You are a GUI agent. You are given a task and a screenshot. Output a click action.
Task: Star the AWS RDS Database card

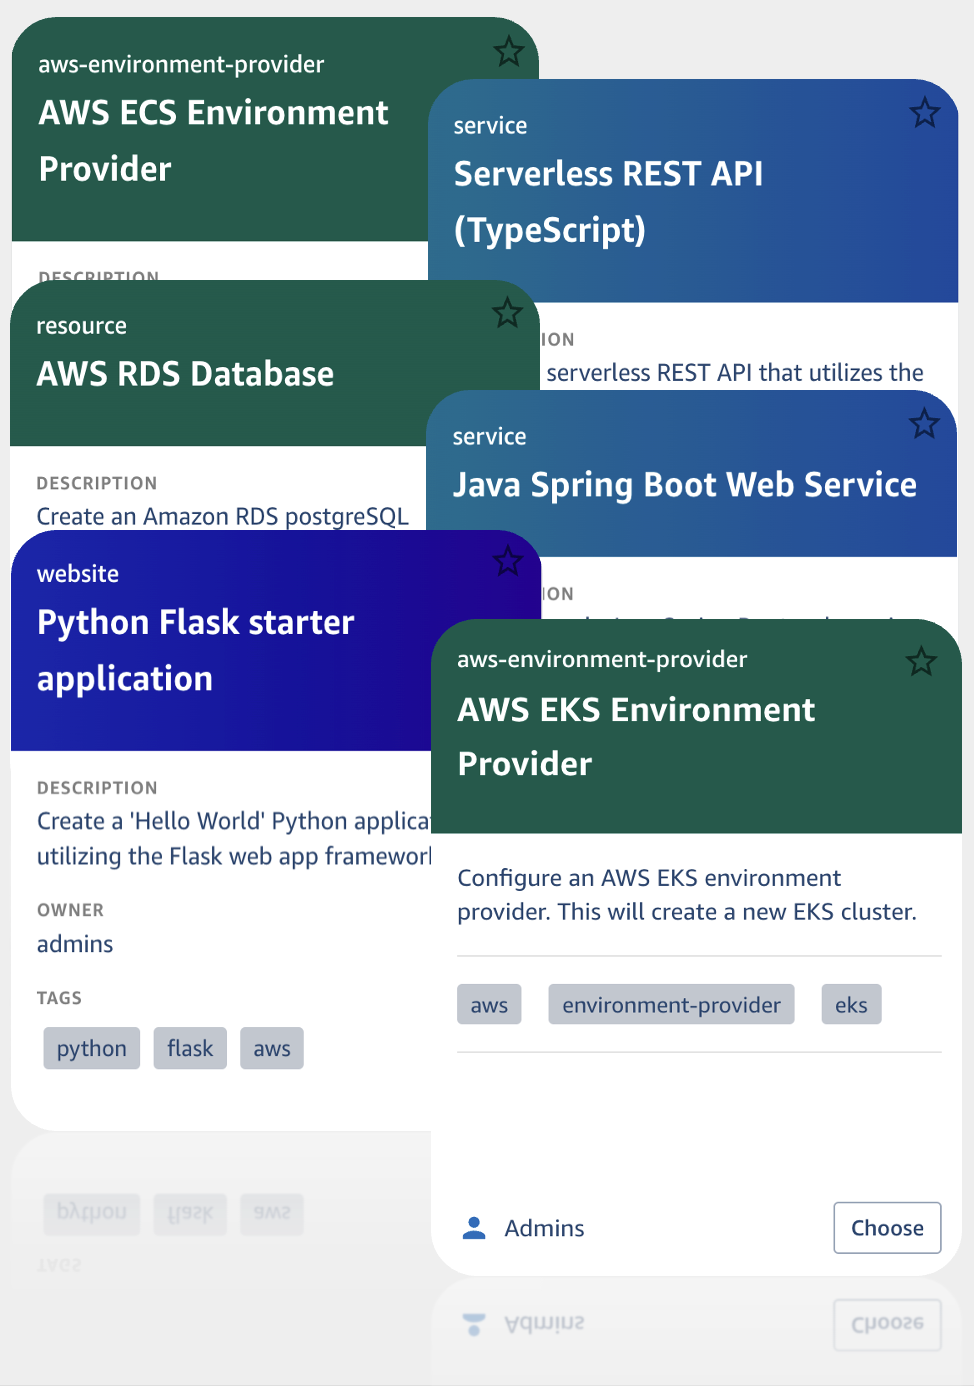pyautogui.click(x=507, y=313)
